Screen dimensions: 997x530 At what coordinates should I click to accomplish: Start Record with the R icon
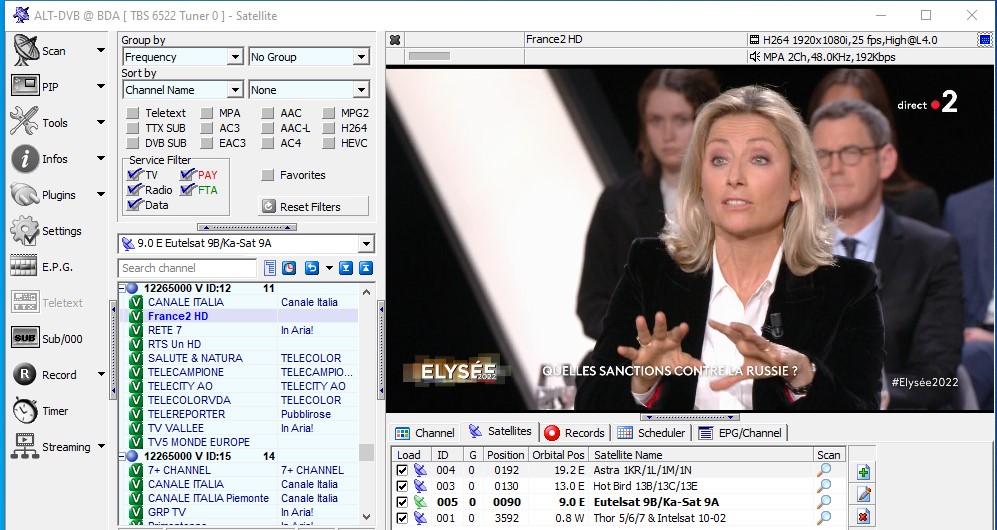(24, 374)
